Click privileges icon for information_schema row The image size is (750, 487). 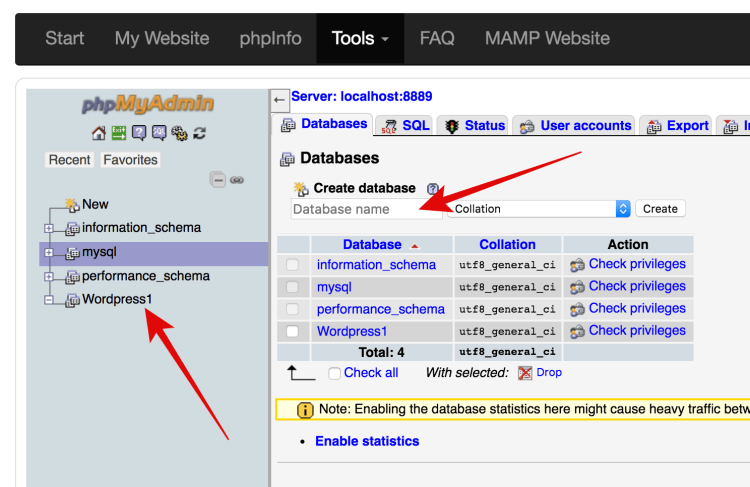point(577,265)
